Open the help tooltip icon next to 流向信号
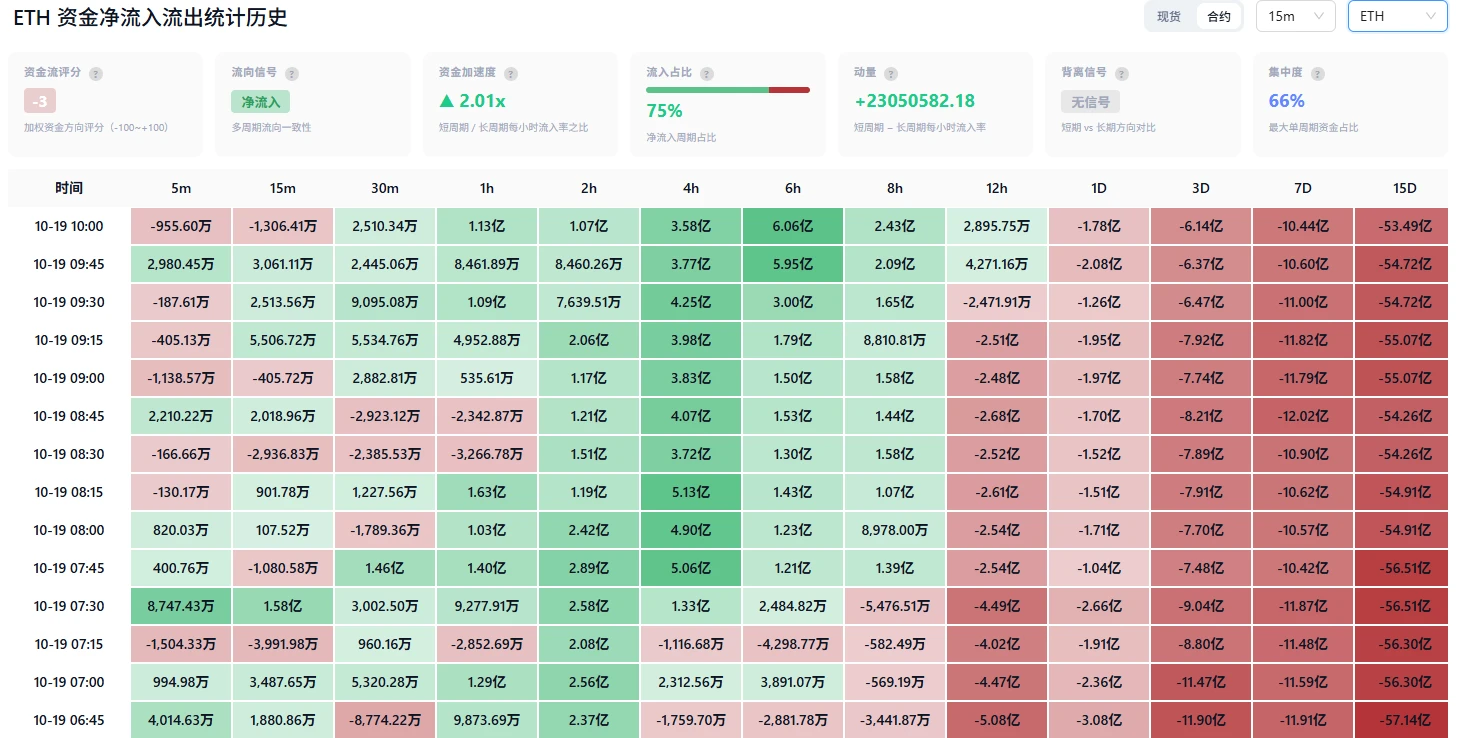This screenshot has height=738, width=1463. [x=292, y=74]
